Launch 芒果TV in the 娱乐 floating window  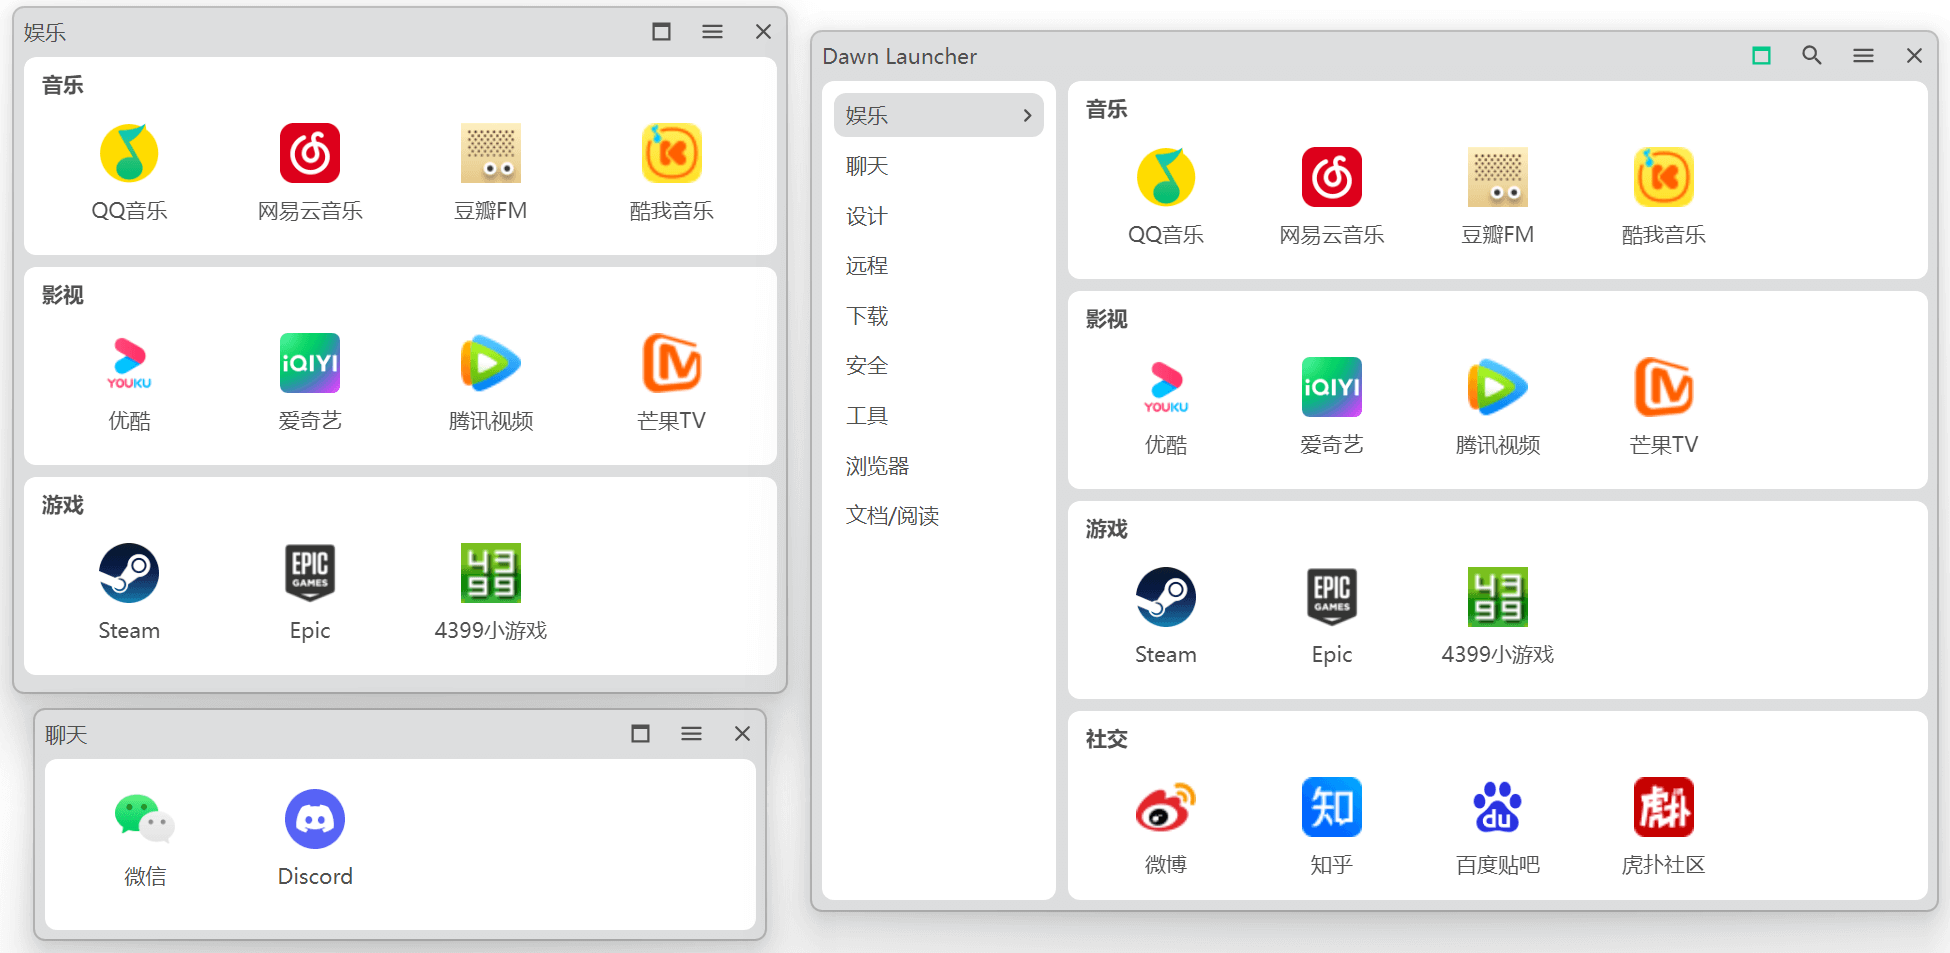pos(672,383)
